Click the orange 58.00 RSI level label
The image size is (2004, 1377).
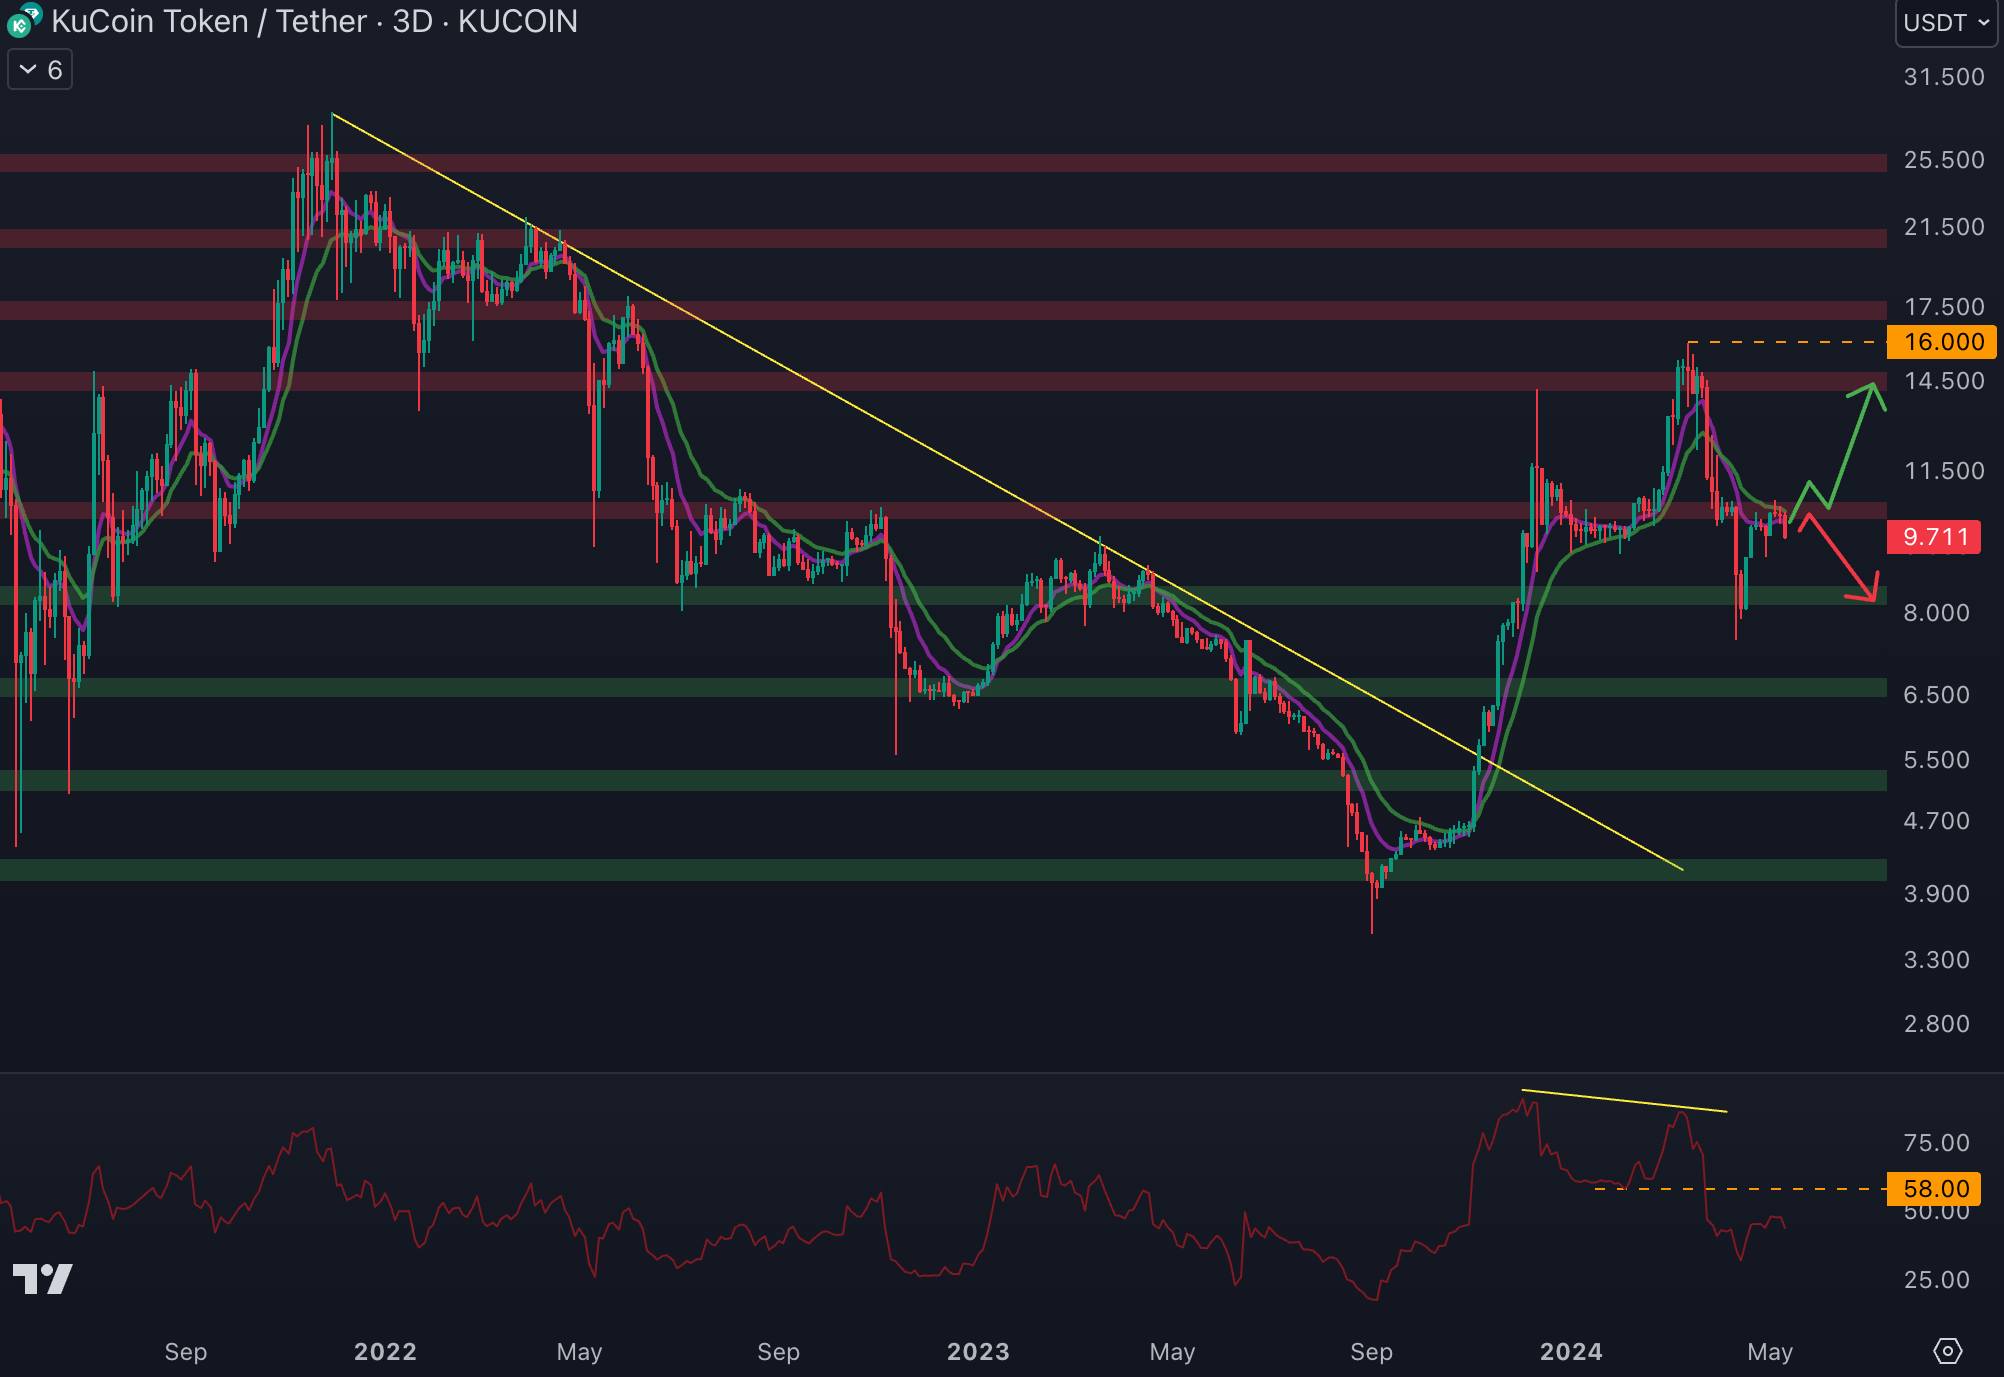pyautogui.click(x=1935, y=1188)
